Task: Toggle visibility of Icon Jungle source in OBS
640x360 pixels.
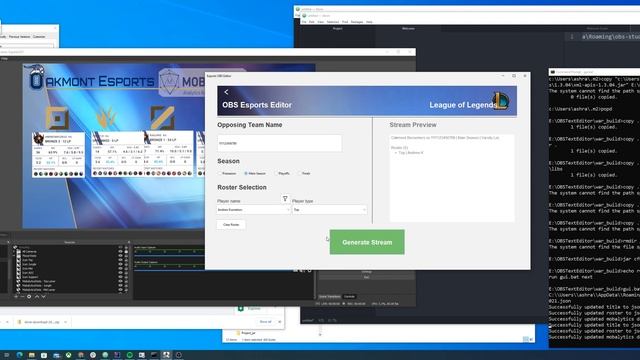Action: 120,264
